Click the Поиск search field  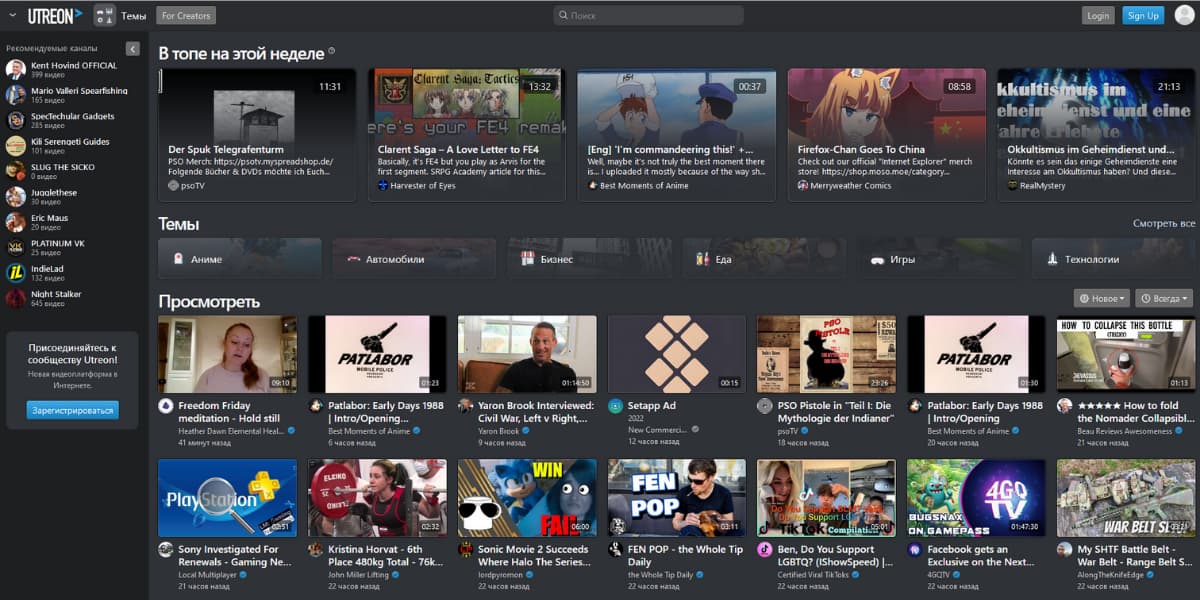(x=650, y=15)
